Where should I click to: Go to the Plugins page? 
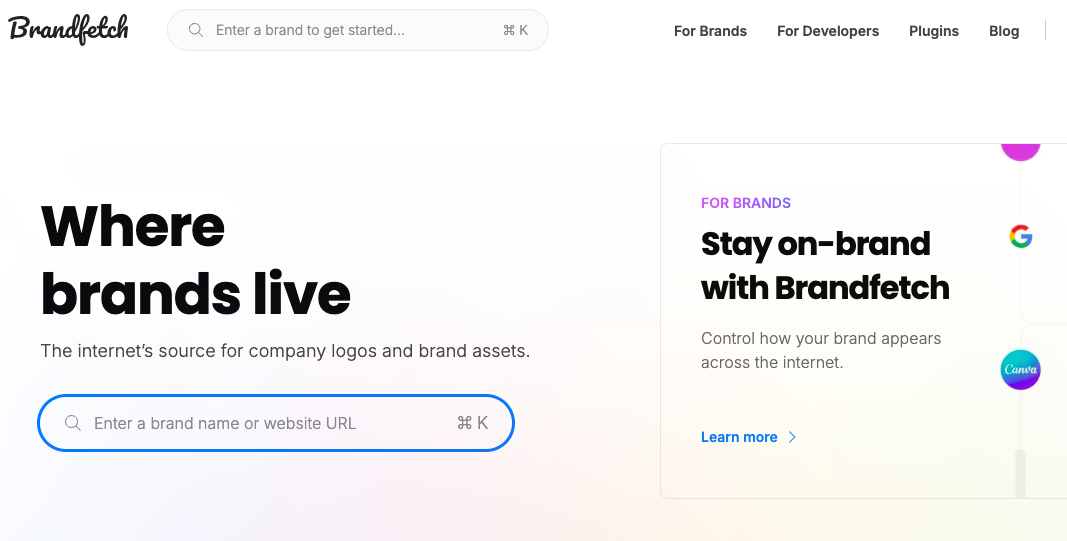pos(934,31)
